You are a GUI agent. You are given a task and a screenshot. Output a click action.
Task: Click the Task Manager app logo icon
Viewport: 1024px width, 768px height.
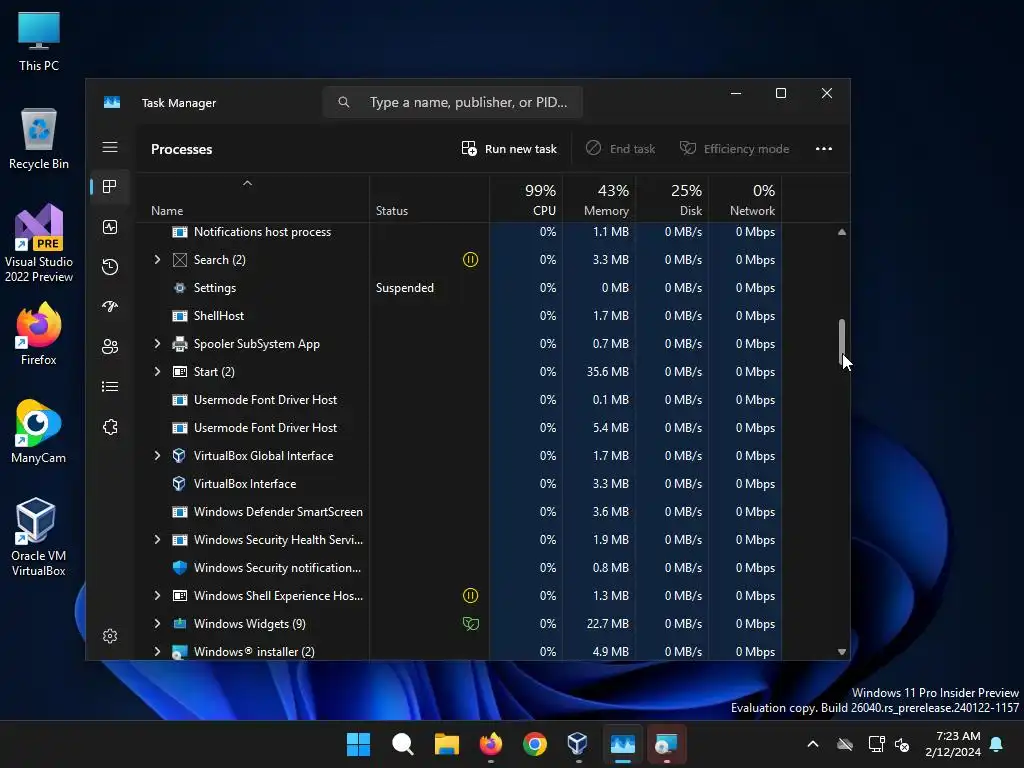[x=112, y=103]
